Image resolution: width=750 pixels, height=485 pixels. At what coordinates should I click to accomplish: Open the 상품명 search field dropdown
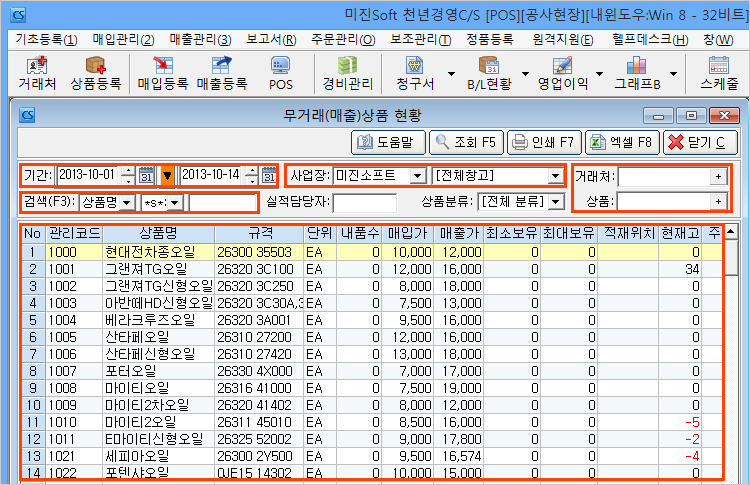(126, 203)
